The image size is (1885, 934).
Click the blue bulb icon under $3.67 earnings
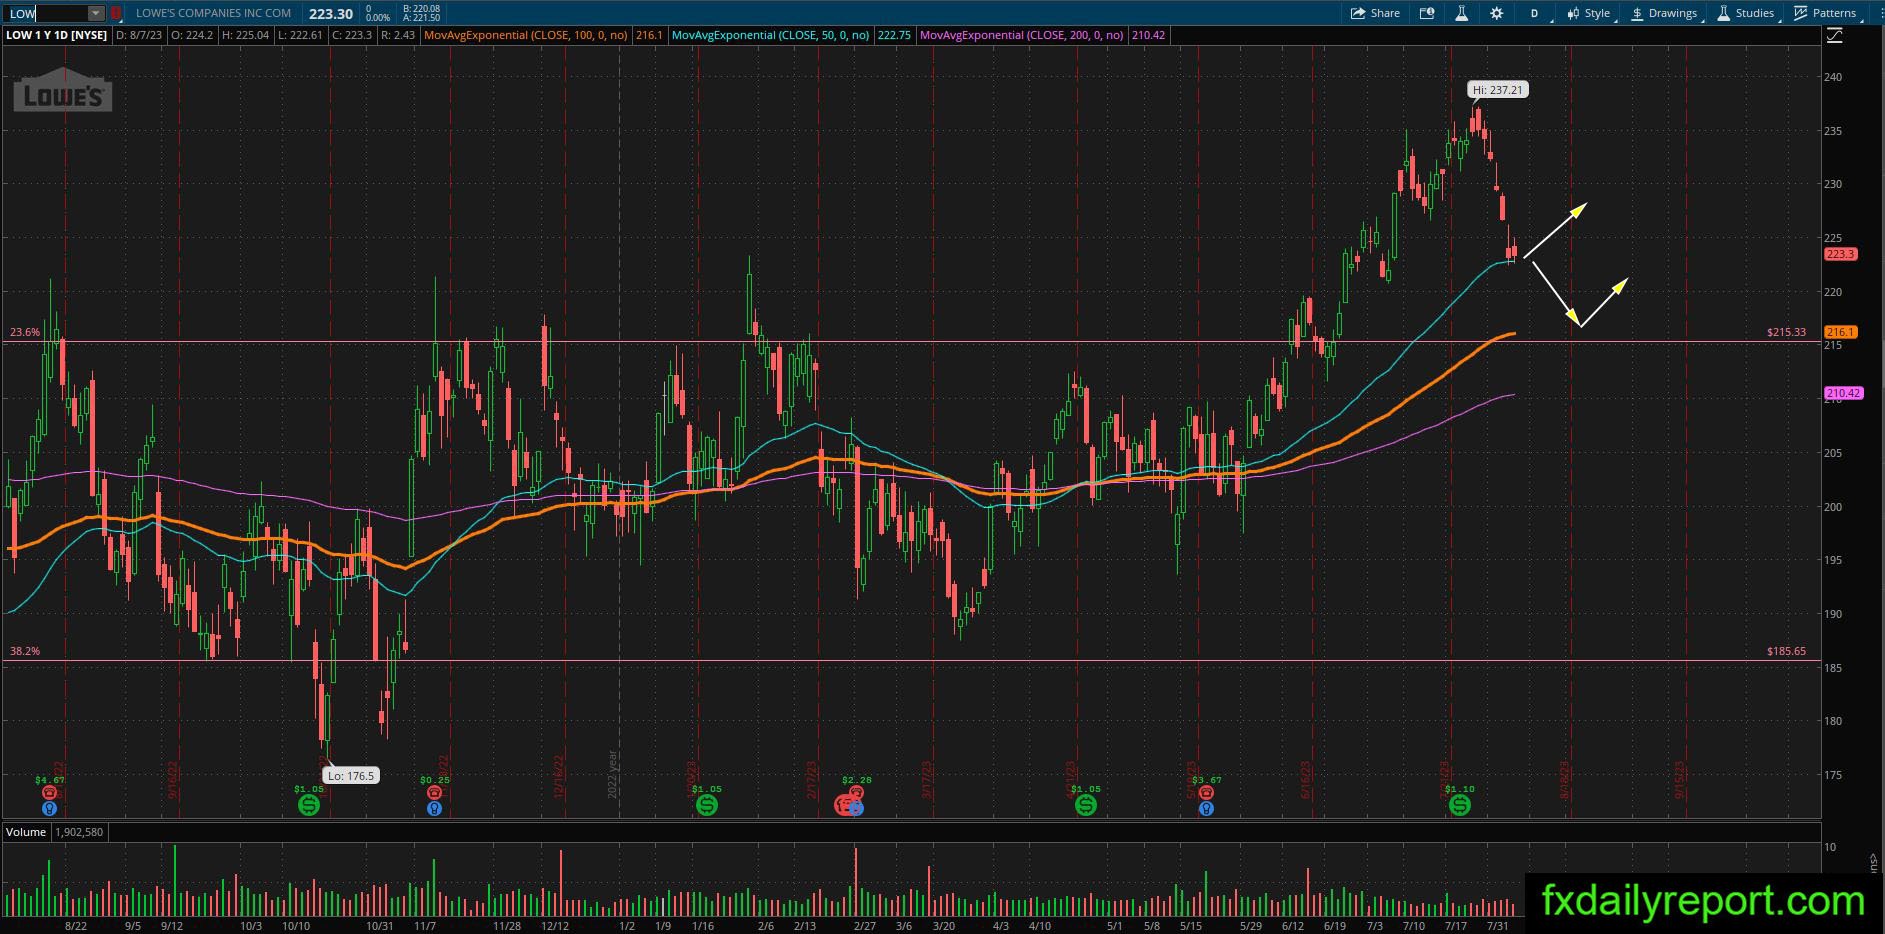click(1206, 808)
